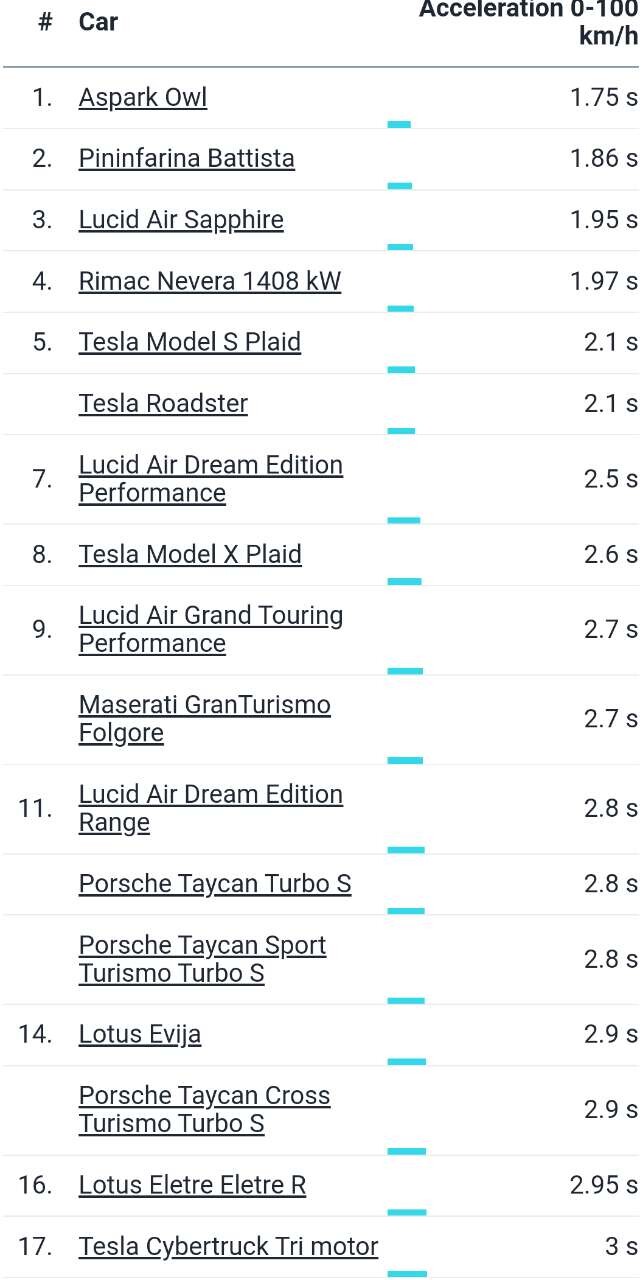Open the Lucid Air Sapphire page
This screenshot has height=1280, width=643.
[181, 220]
